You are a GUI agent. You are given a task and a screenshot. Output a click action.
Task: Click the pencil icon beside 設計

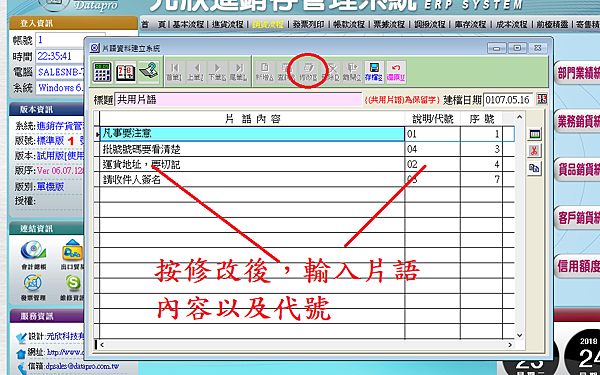(x=21, y=338)
